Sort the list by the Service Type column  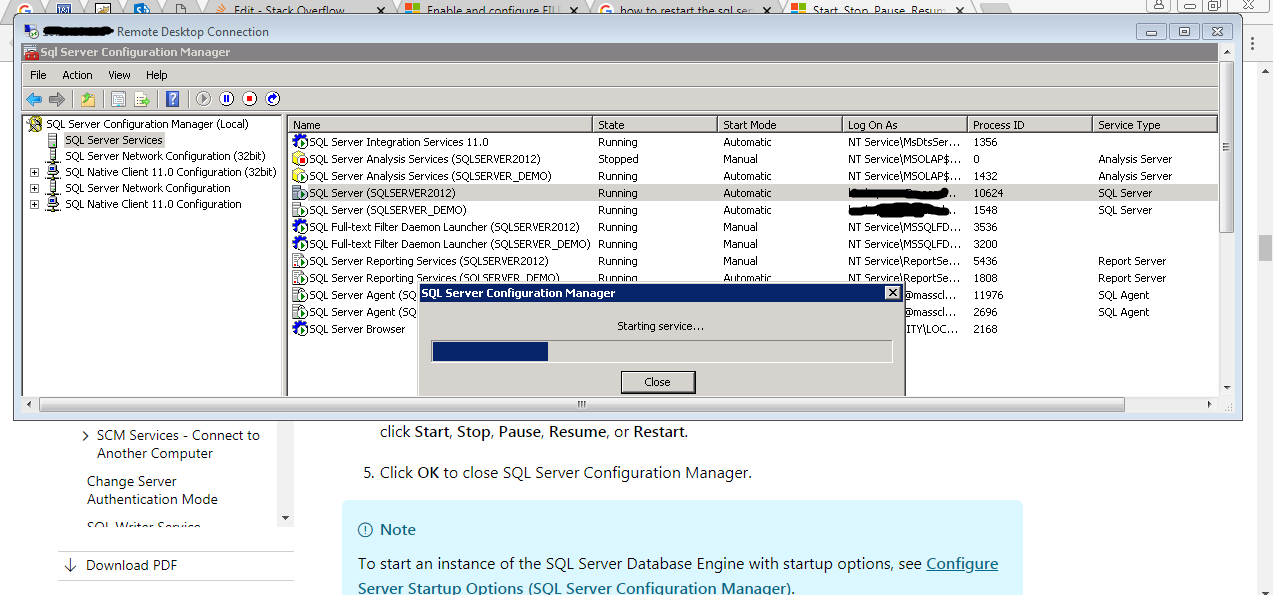(x=1155, y=125)
